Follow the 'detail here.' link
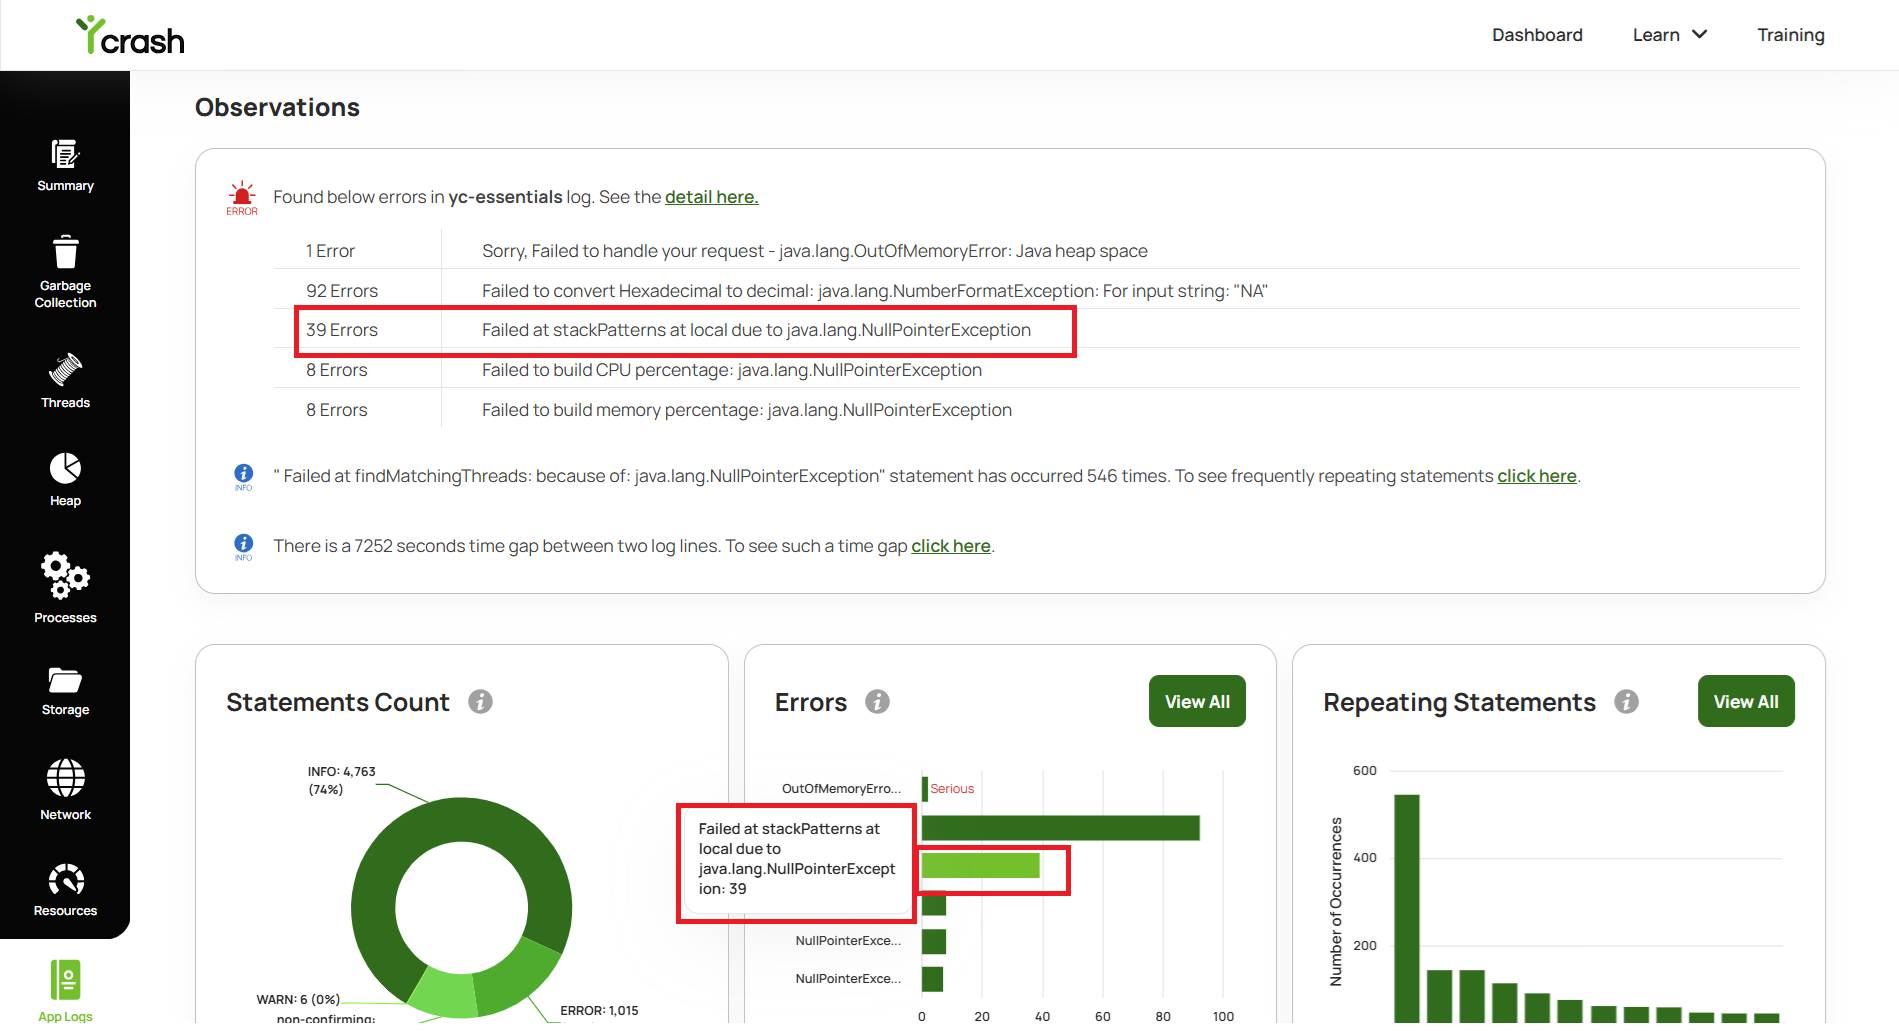This screenshot has height=1031, width=1899. tap(712, 197)
